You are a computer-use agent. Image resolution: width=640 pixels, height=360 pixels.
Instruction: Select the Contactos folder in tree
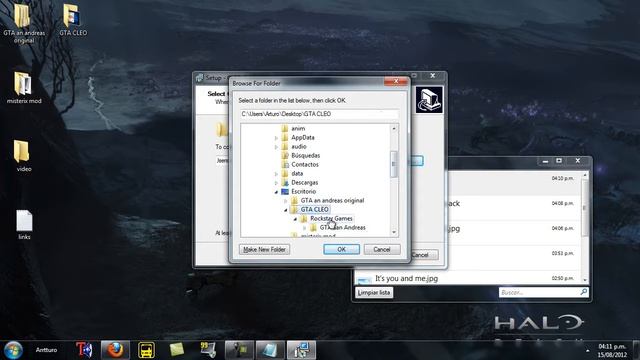pyautogui.click(x=304, y=164)
